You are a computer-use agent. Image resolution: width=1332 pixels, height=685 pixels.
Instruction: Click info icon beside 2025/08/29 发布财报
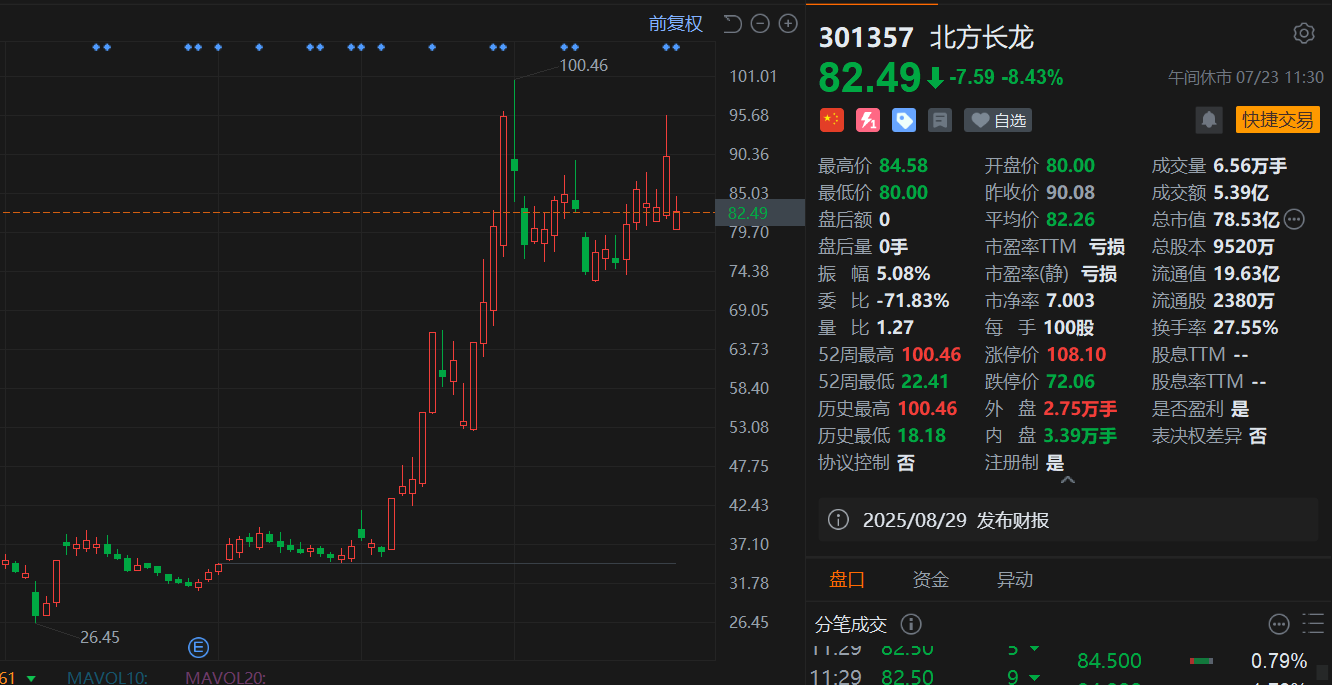(839, 520)
